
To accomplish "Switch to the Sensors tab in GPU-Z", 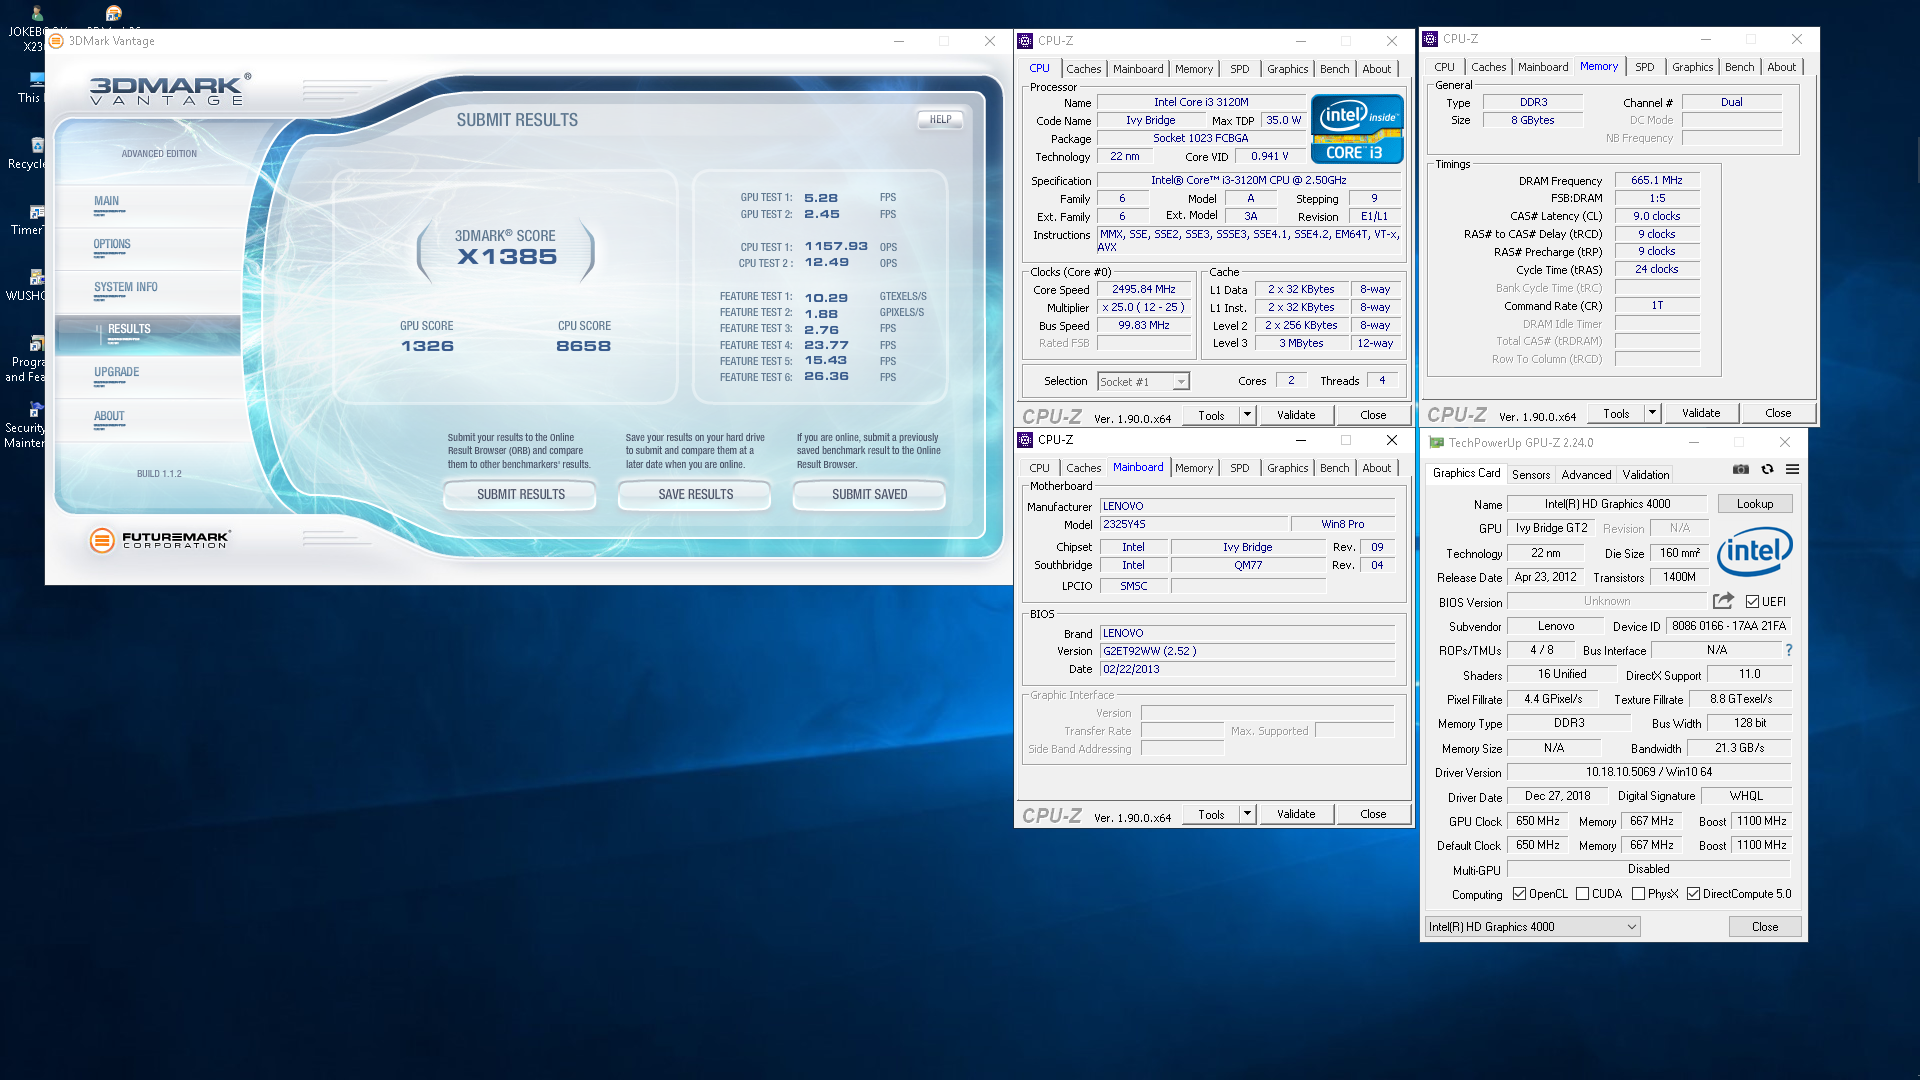I will [1531, 475].
